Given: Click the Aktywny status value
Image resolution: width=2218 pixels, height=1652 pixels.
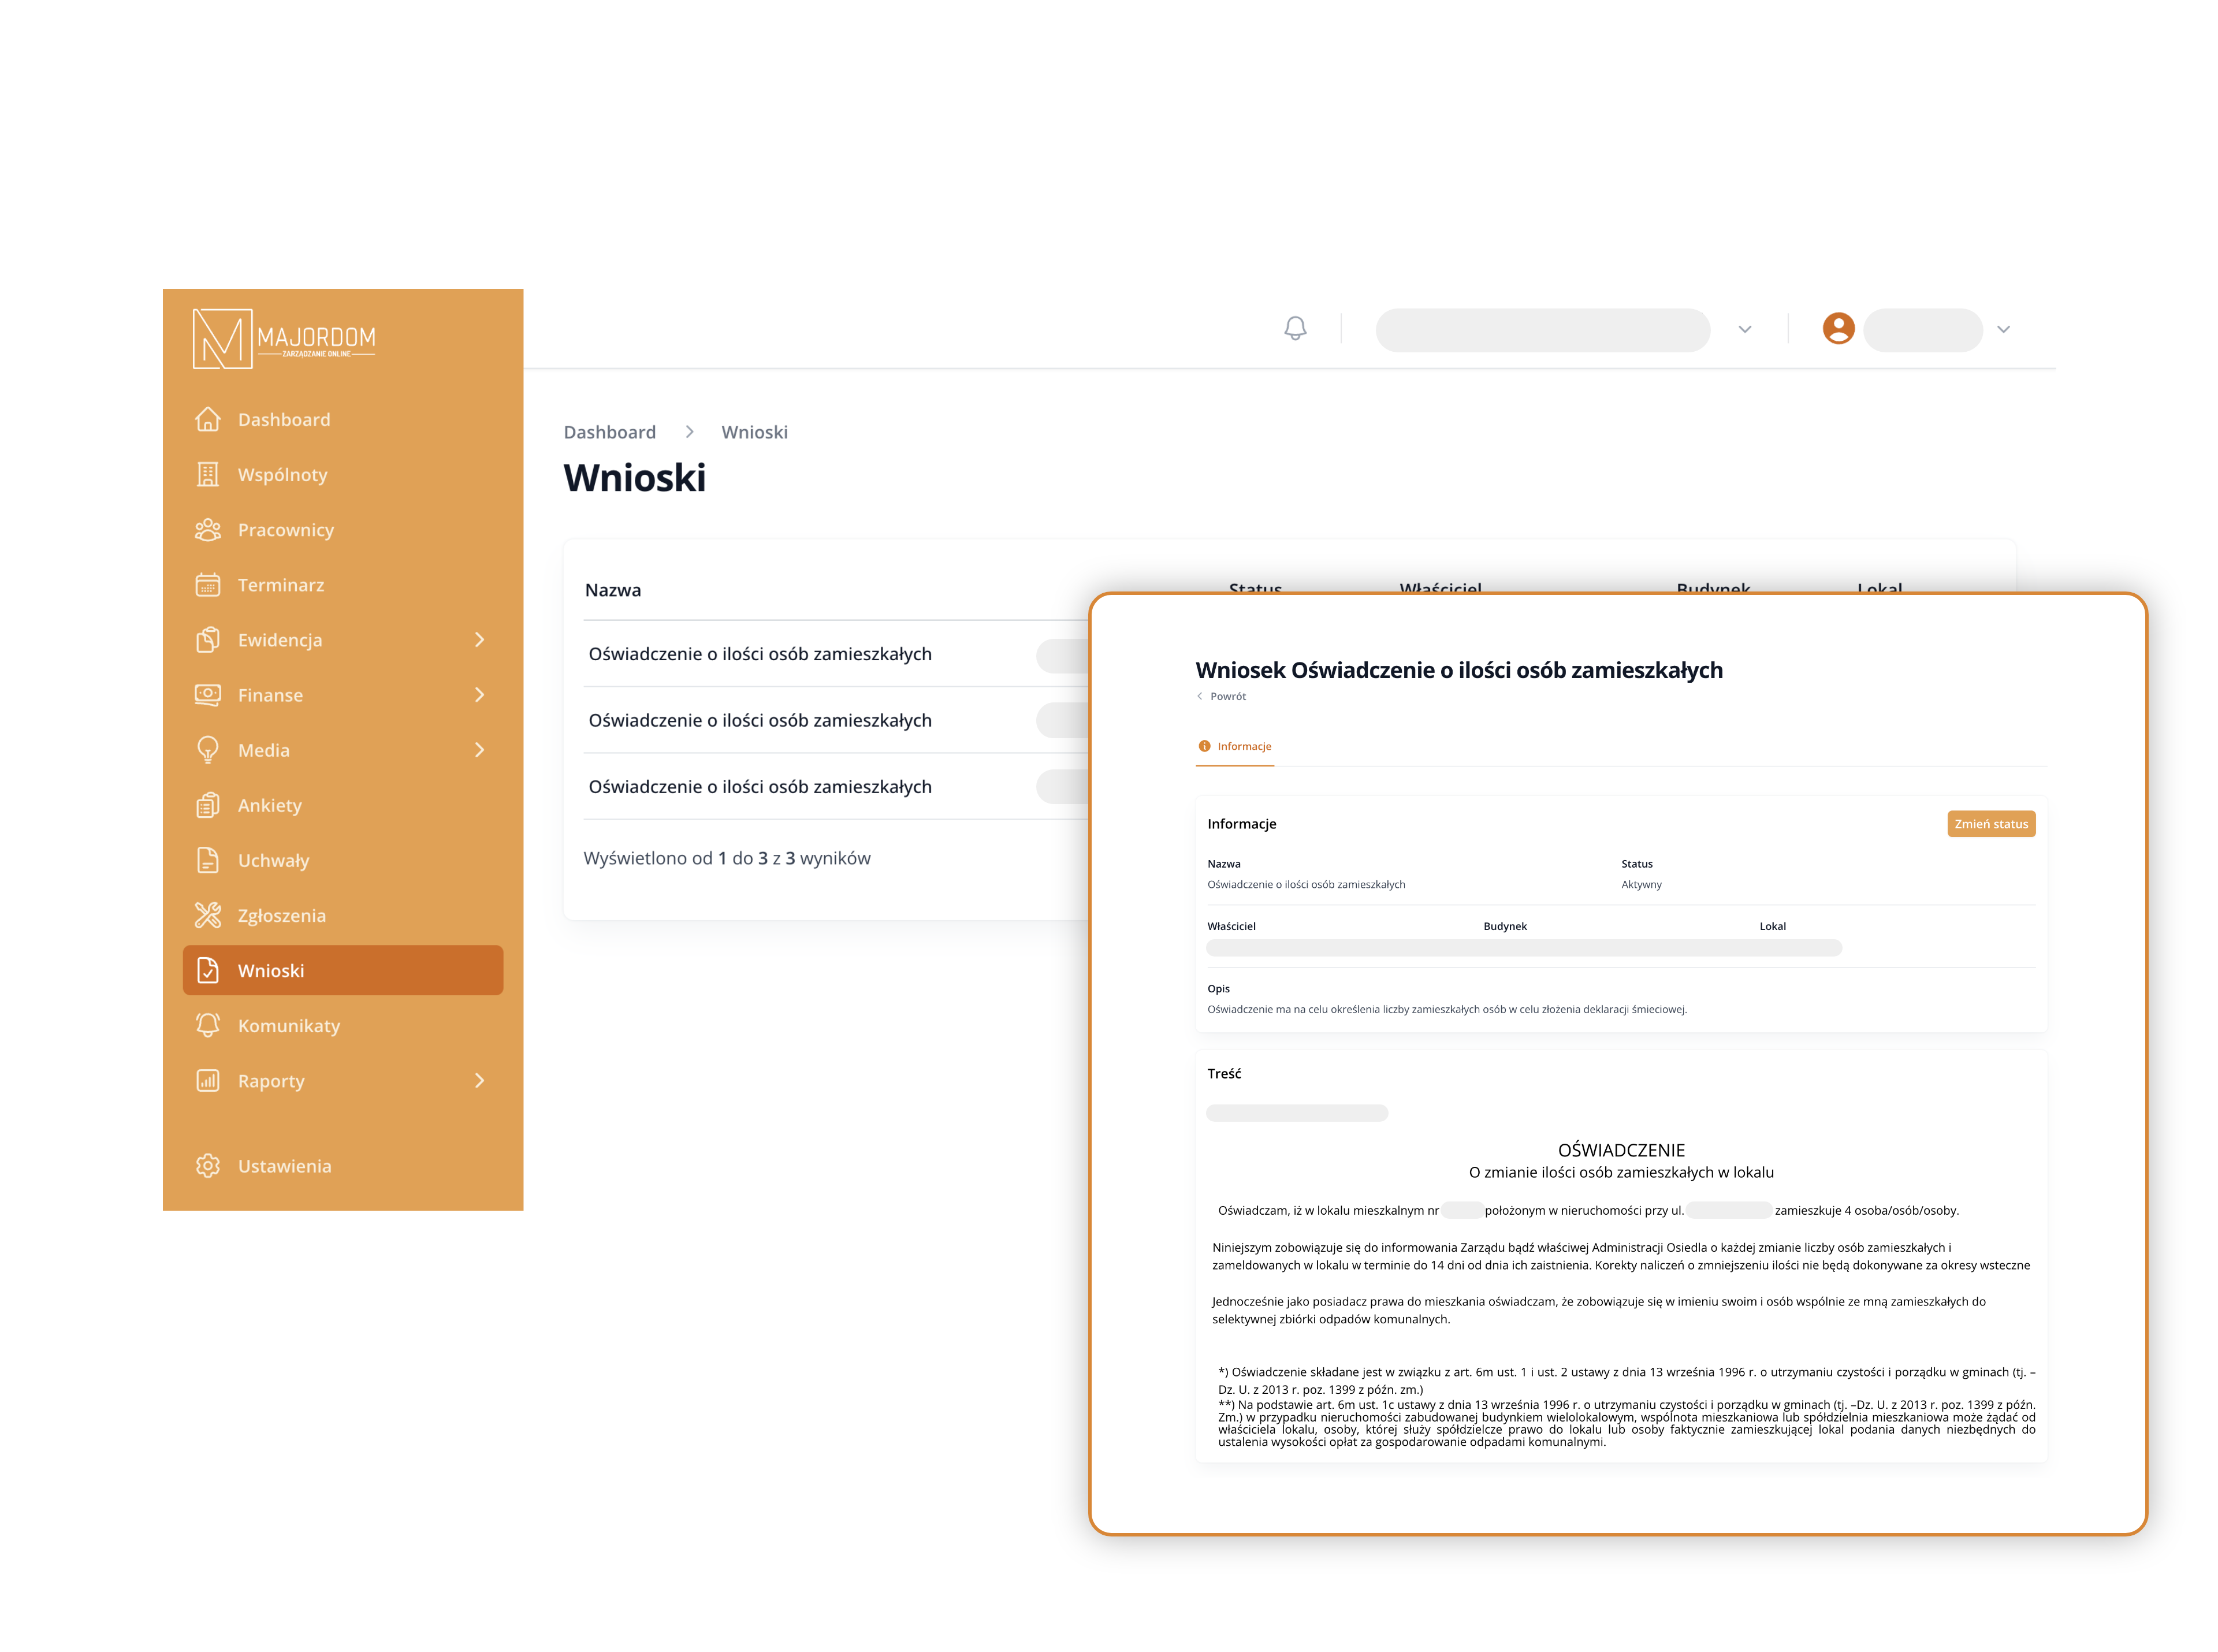Looking at the screenshot, I should (1641, 884).
